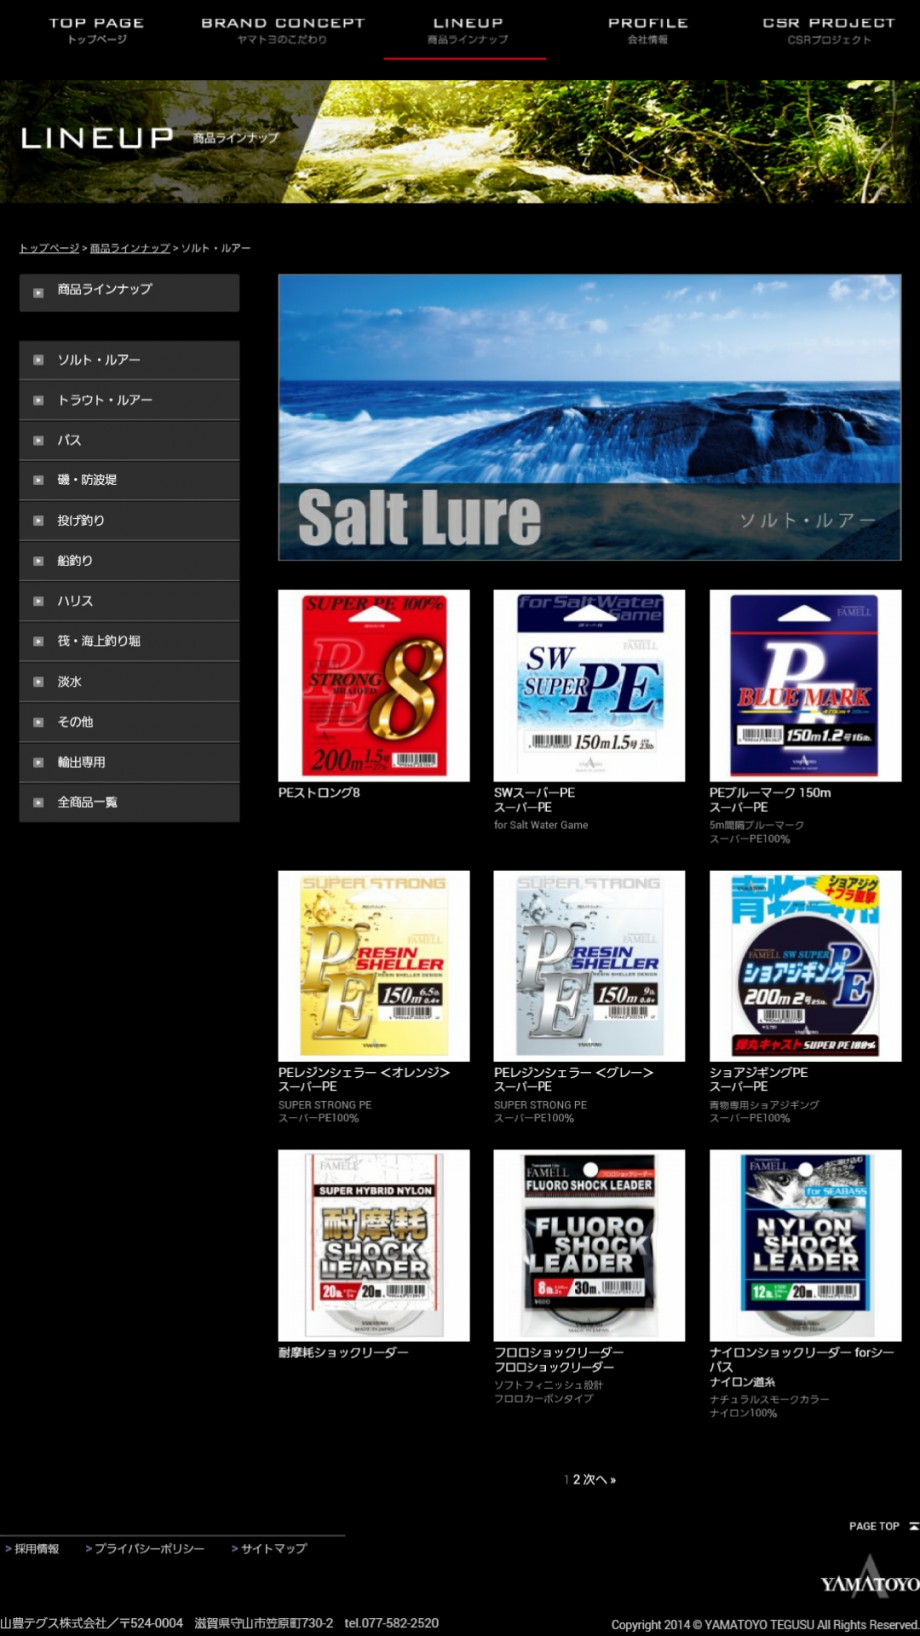920x1636 pixels.
Task: Open the orange Resin Sheller PE thumbnail
Action: pos(374,965)
